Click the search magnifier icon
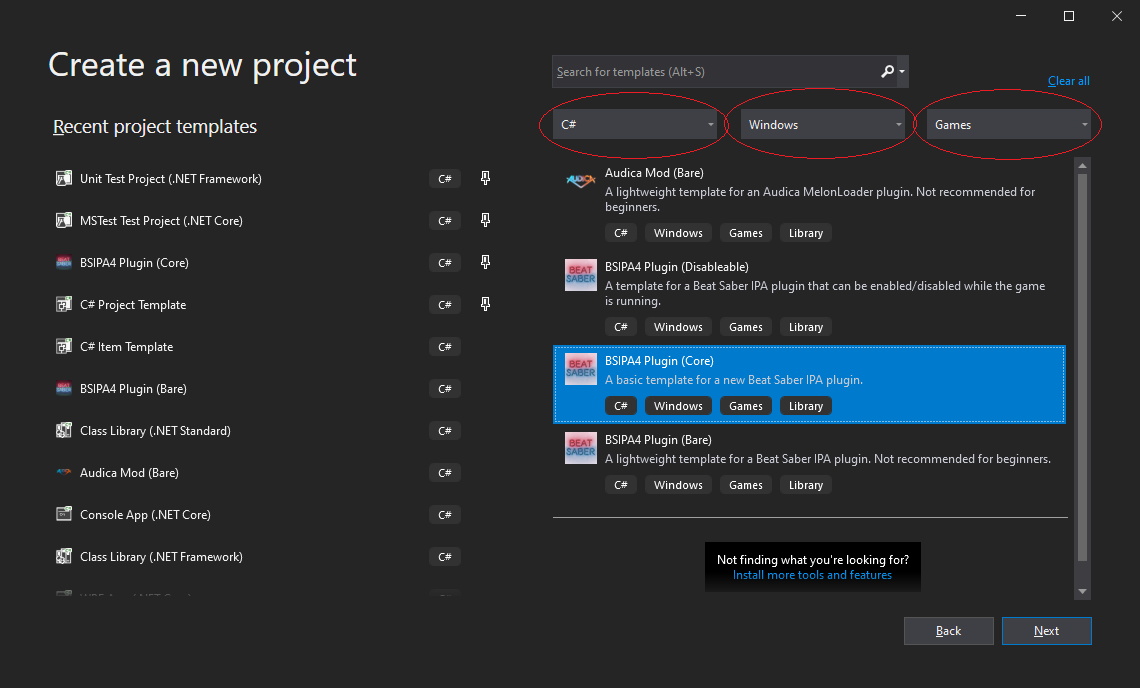The image size is (1140, 688). [x=887, y=71]
